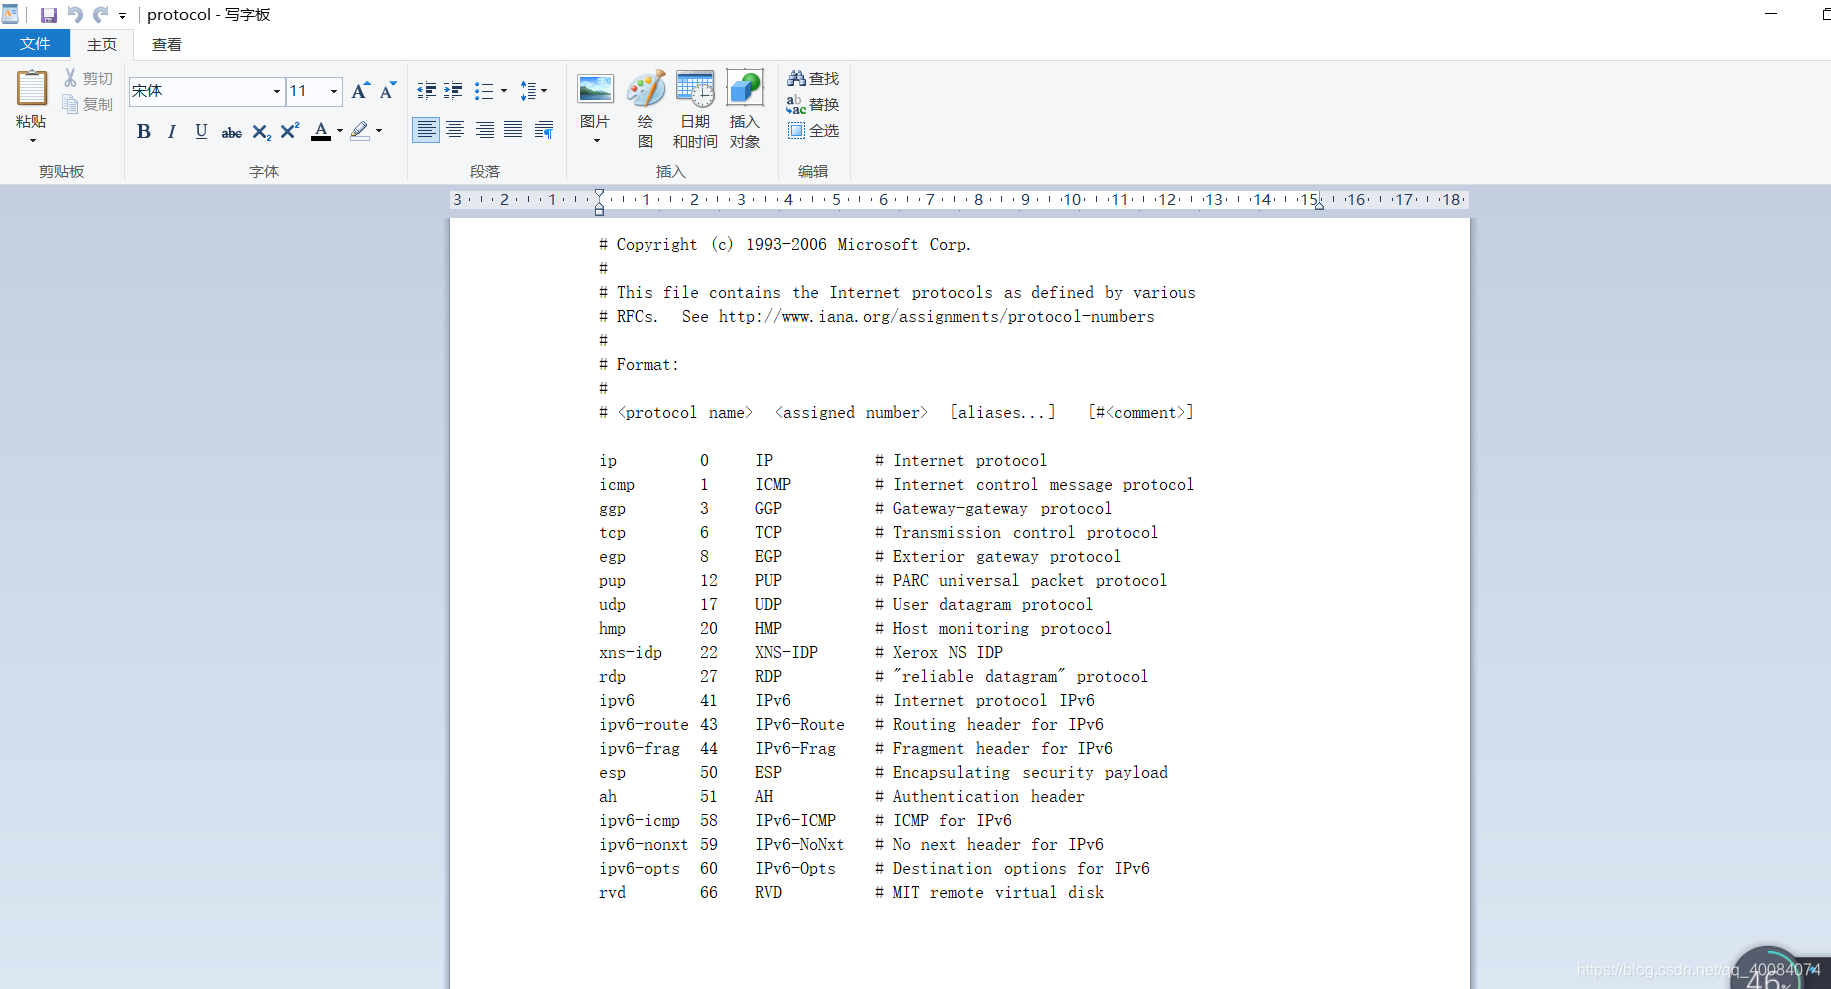Click the 'ipv6-route' protocol name
Screen dimensions: 1831x989
coord(644,725)
